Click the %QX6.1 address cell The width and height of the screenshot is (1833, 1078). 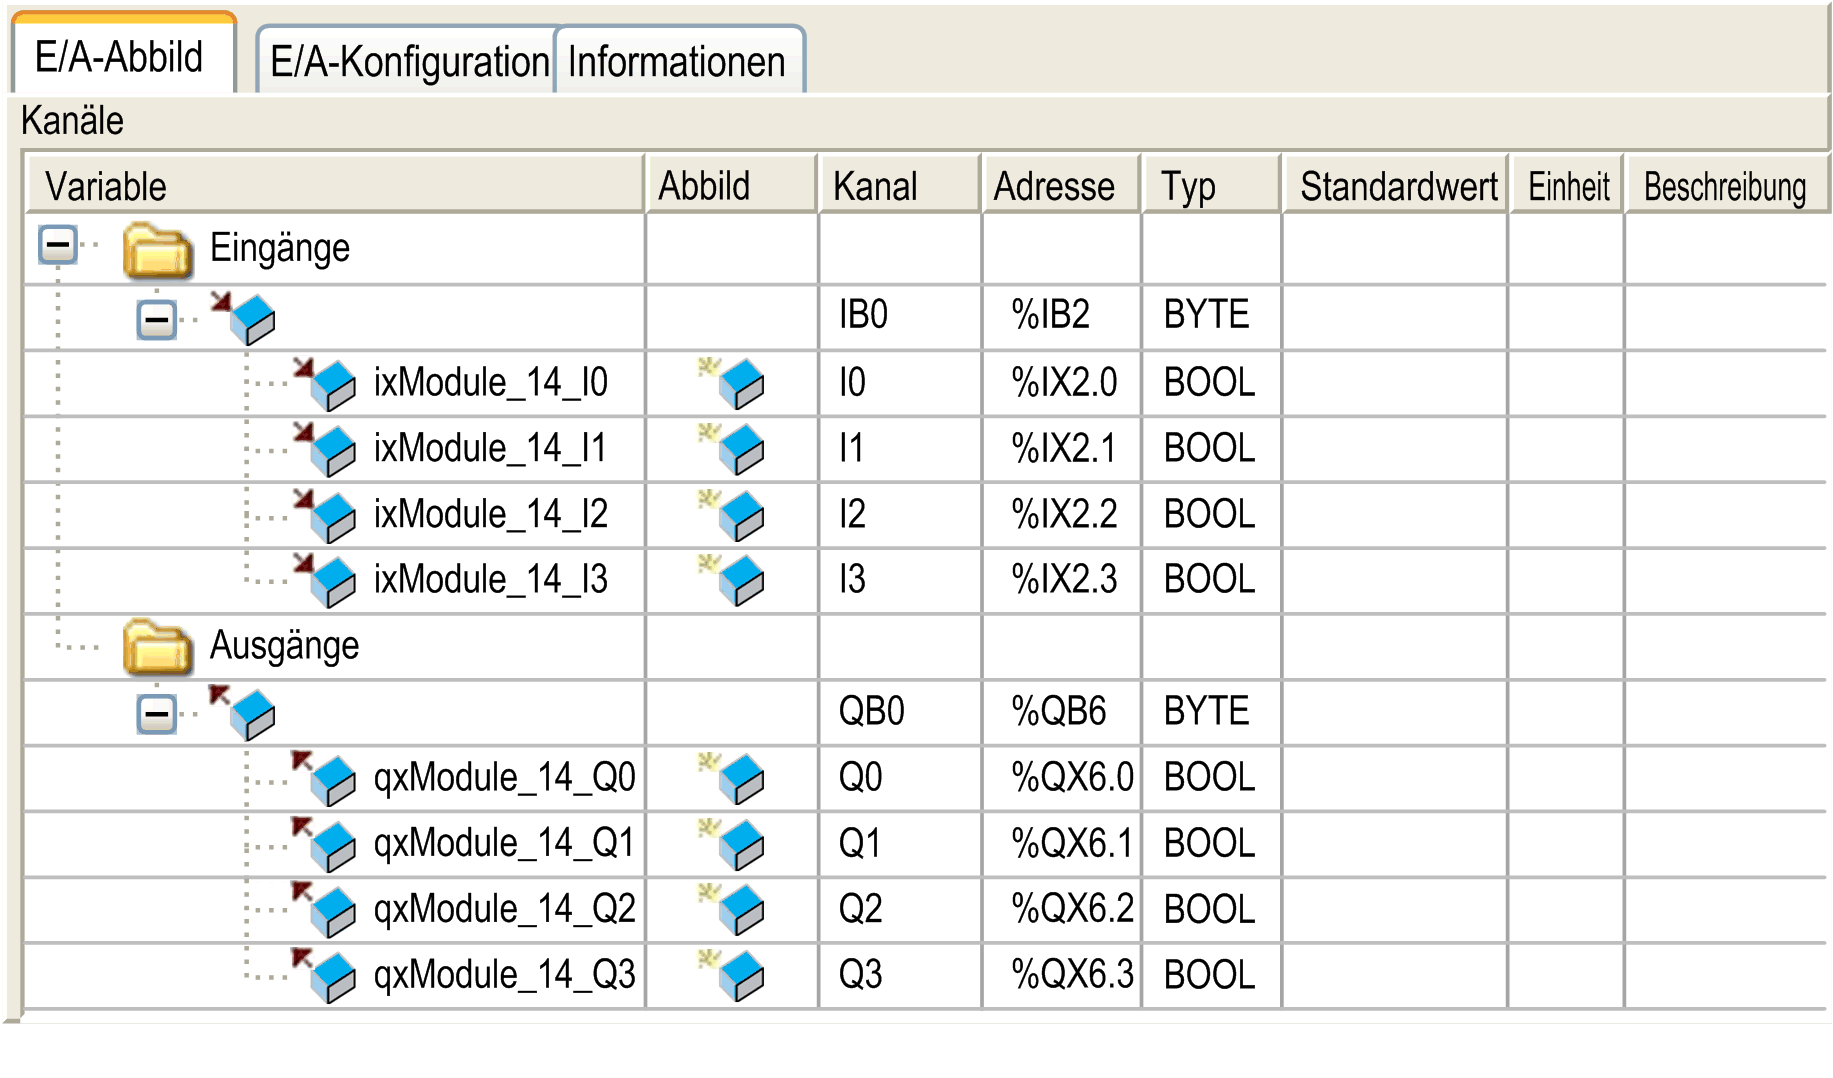tap(1070, 844)
